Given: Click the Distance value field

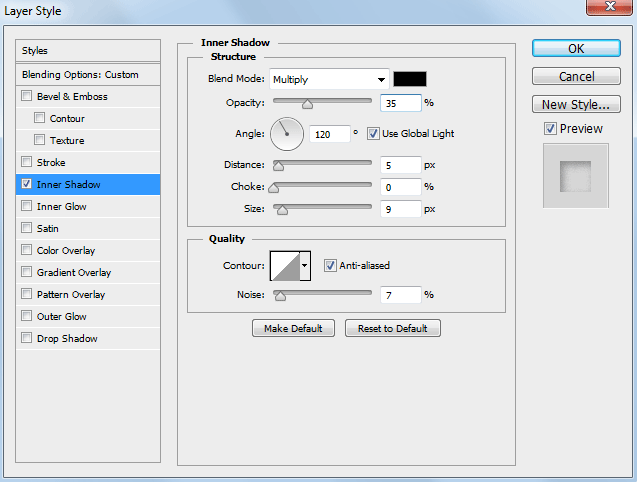Looking at the screenshot, I should coord(401,165).
